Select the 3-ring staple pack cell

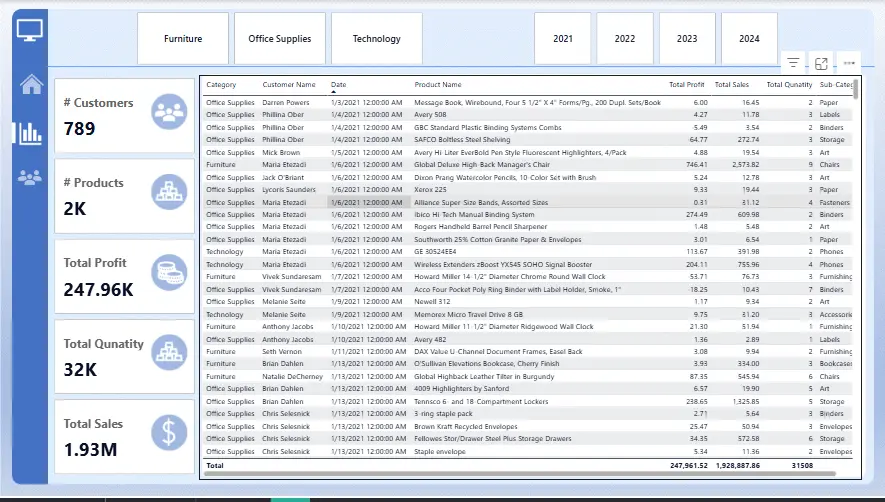[444, 413]
